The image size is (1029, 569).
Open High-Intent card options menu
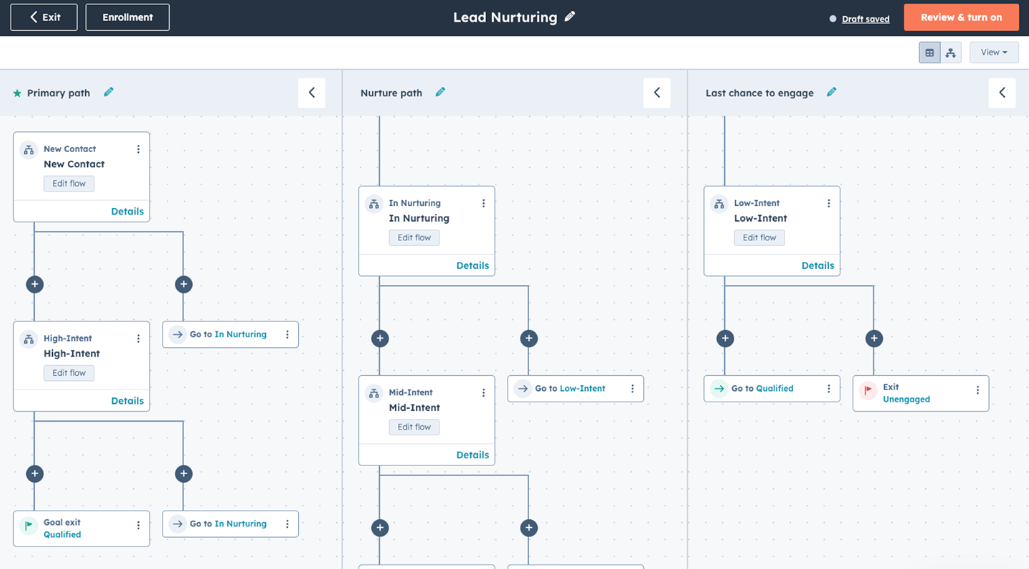(x=138, y=339)
